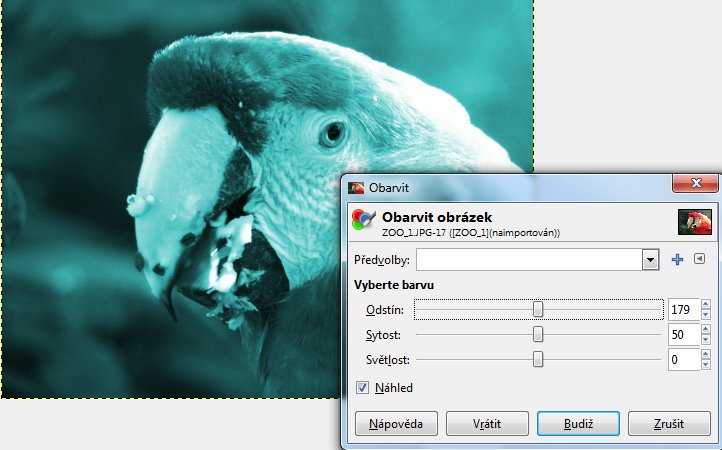722x450 pixels.
Task: Click the Odstín hue slider handle
Action: 538,310
